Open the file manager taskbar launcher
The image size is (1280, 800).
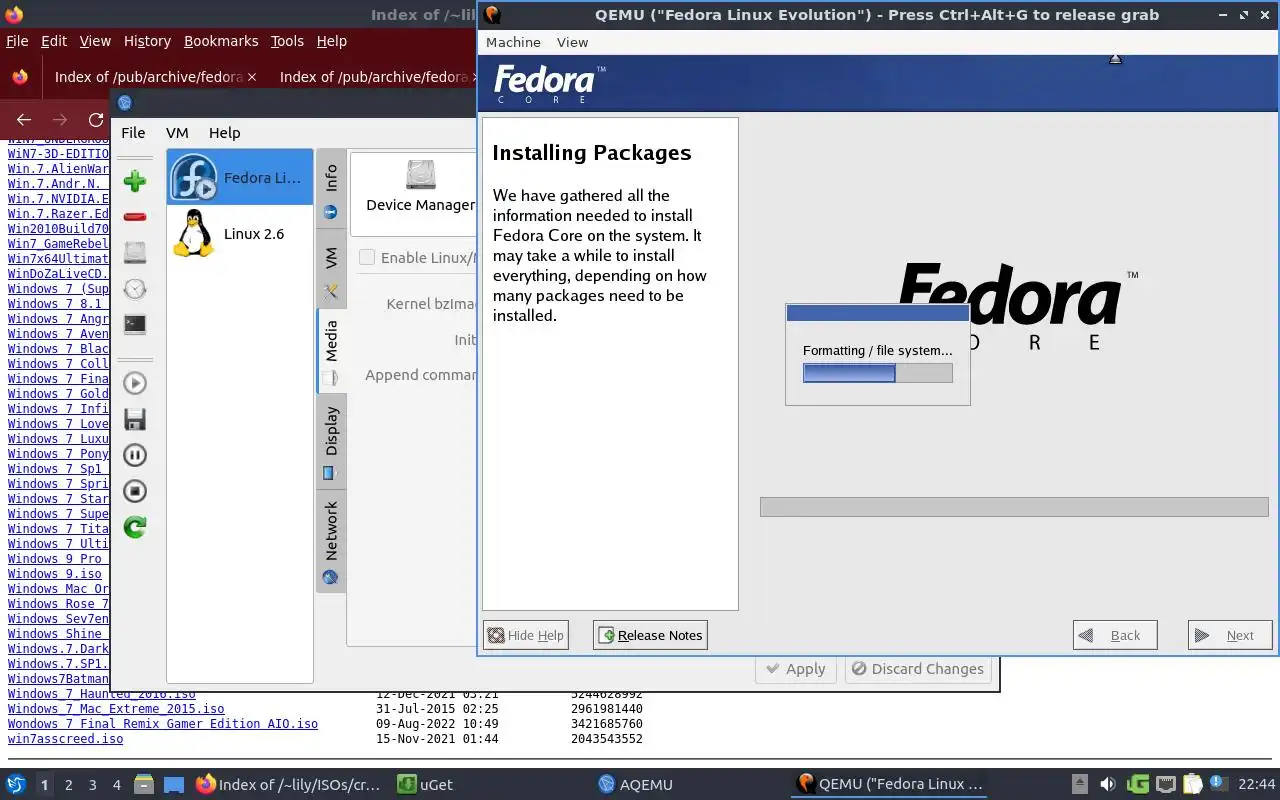[143, 785]
